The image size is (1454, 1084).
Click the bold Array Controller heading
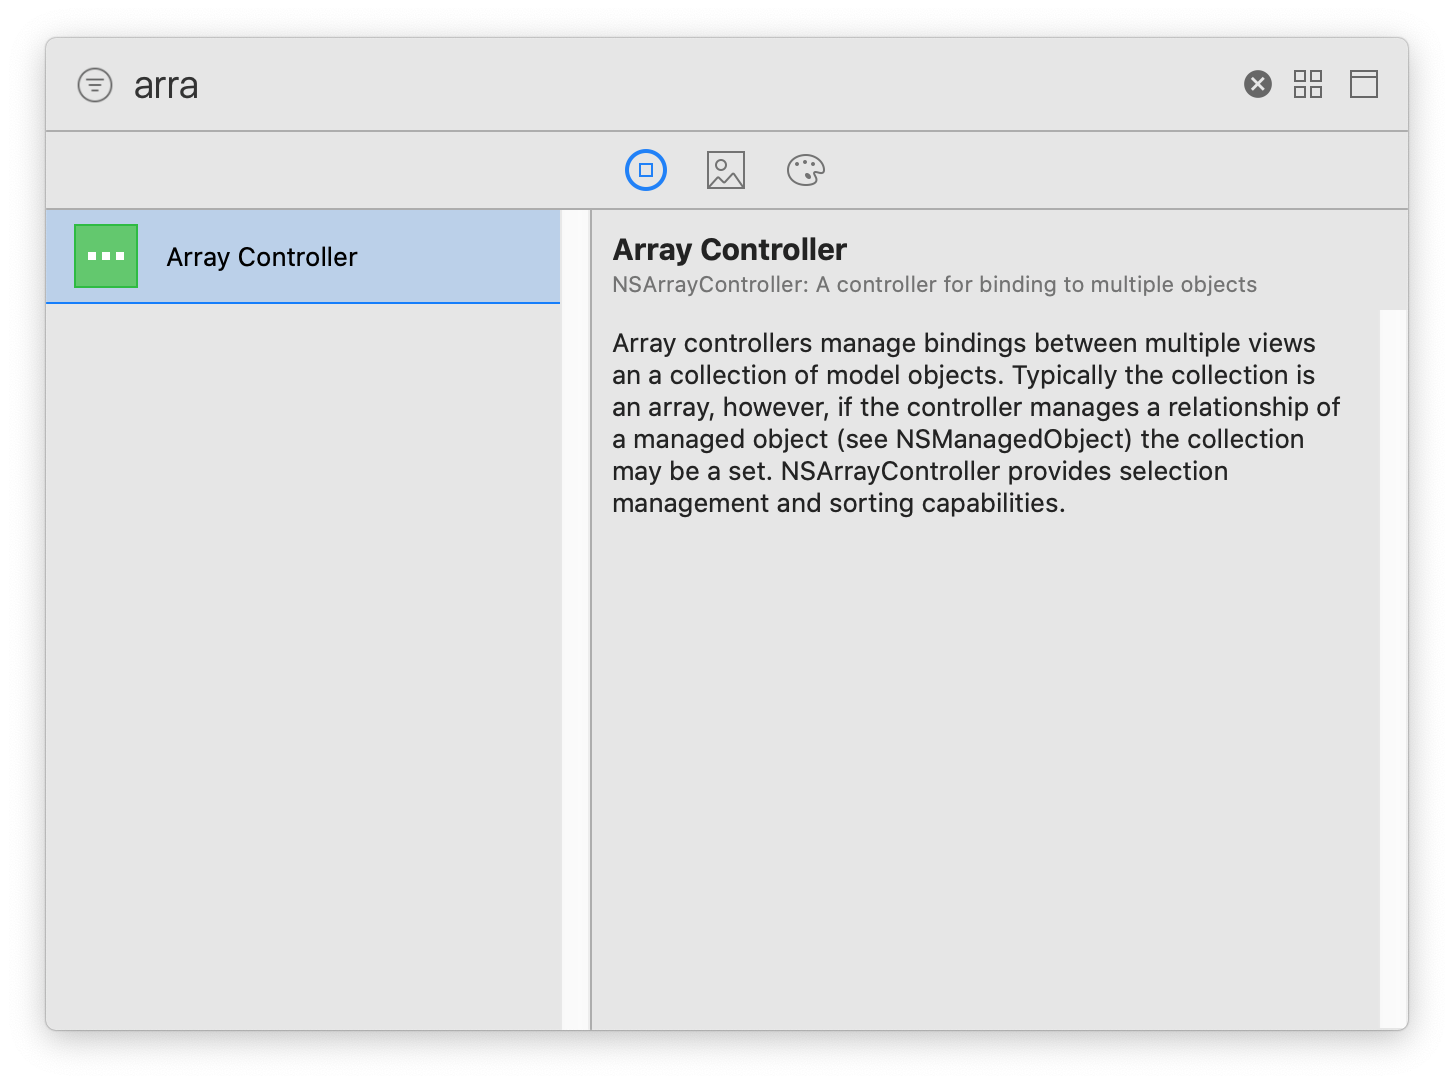click(x=730, y=249)
